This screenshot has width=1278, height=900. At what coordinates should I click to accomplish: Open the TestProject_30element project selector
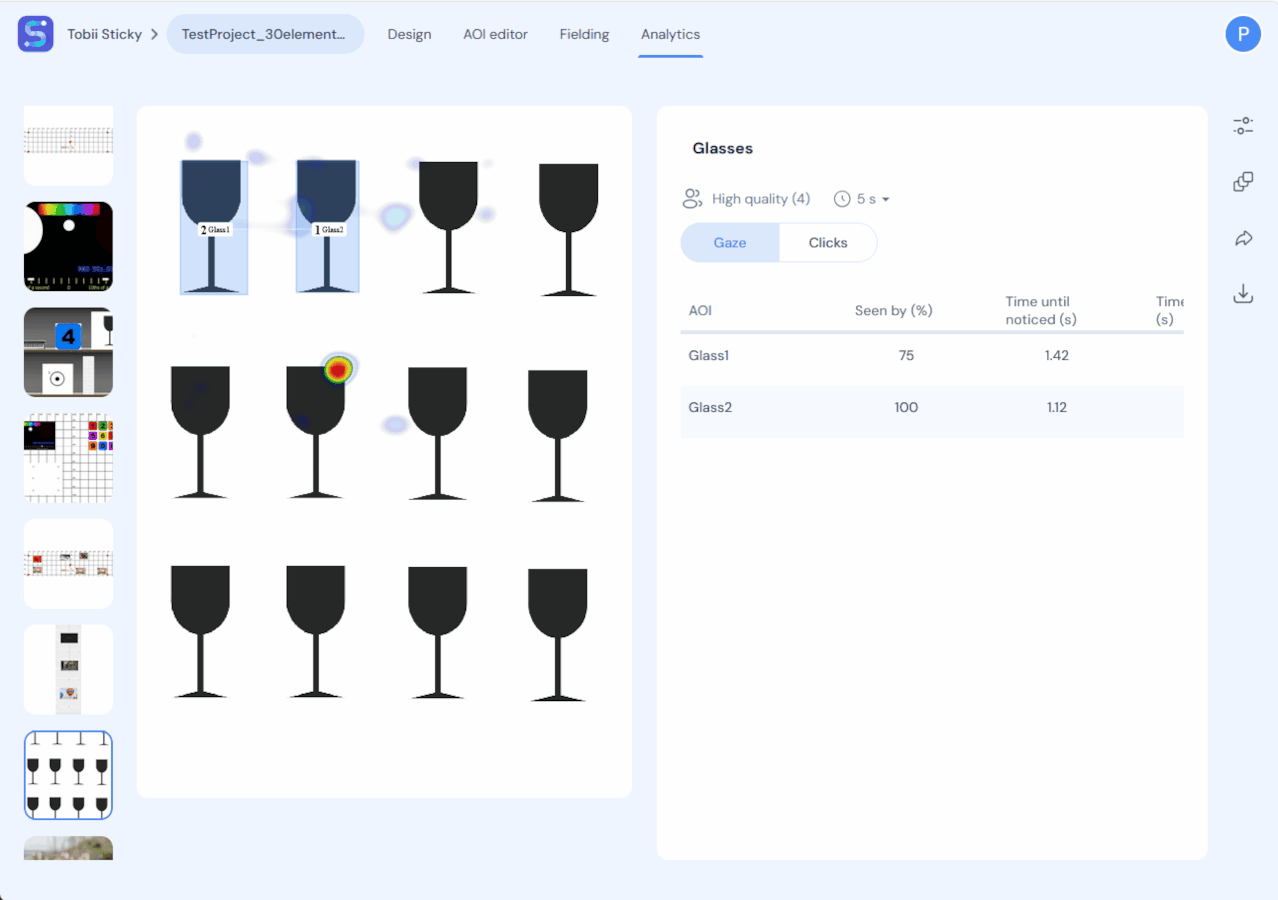click(265, 34)
